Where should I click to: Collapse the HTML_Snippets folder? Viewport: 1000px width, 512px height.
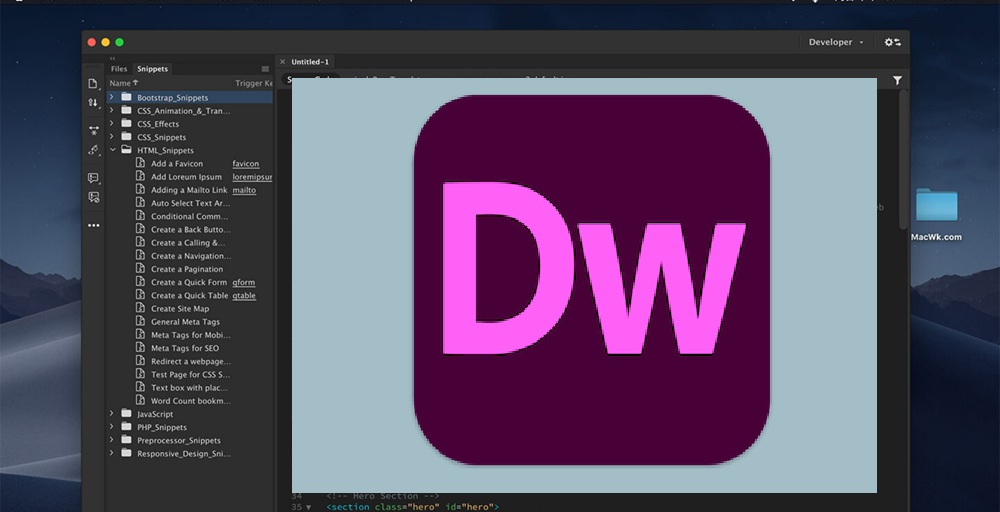click(x=112, y=150)
